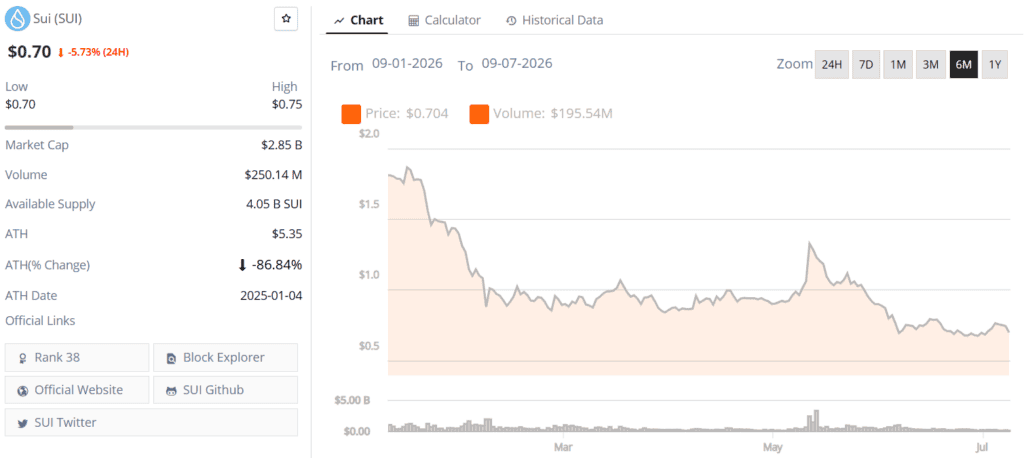This screenshot has width=1024, height=458.
Task: Click the ATH value $5.35
Action: [x=287, y=234]
